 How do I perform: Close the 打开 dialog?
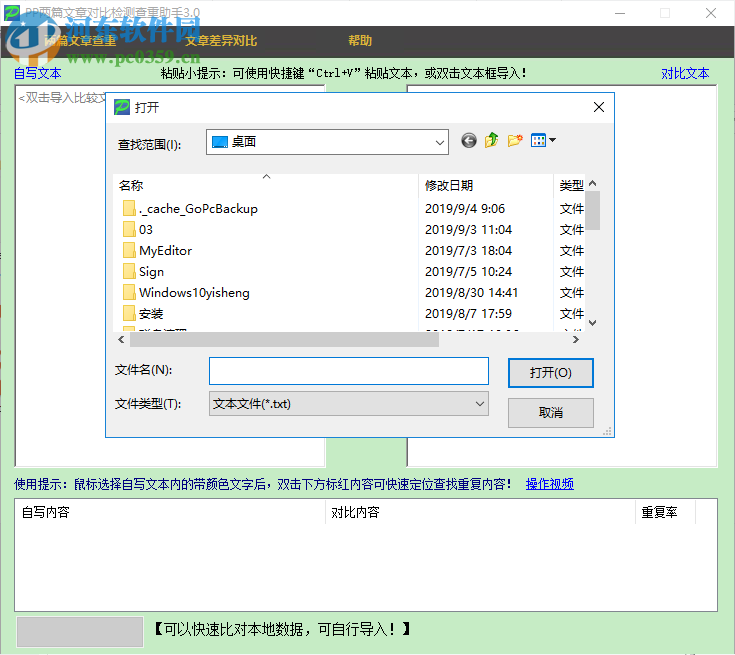[x=599, y=107]
